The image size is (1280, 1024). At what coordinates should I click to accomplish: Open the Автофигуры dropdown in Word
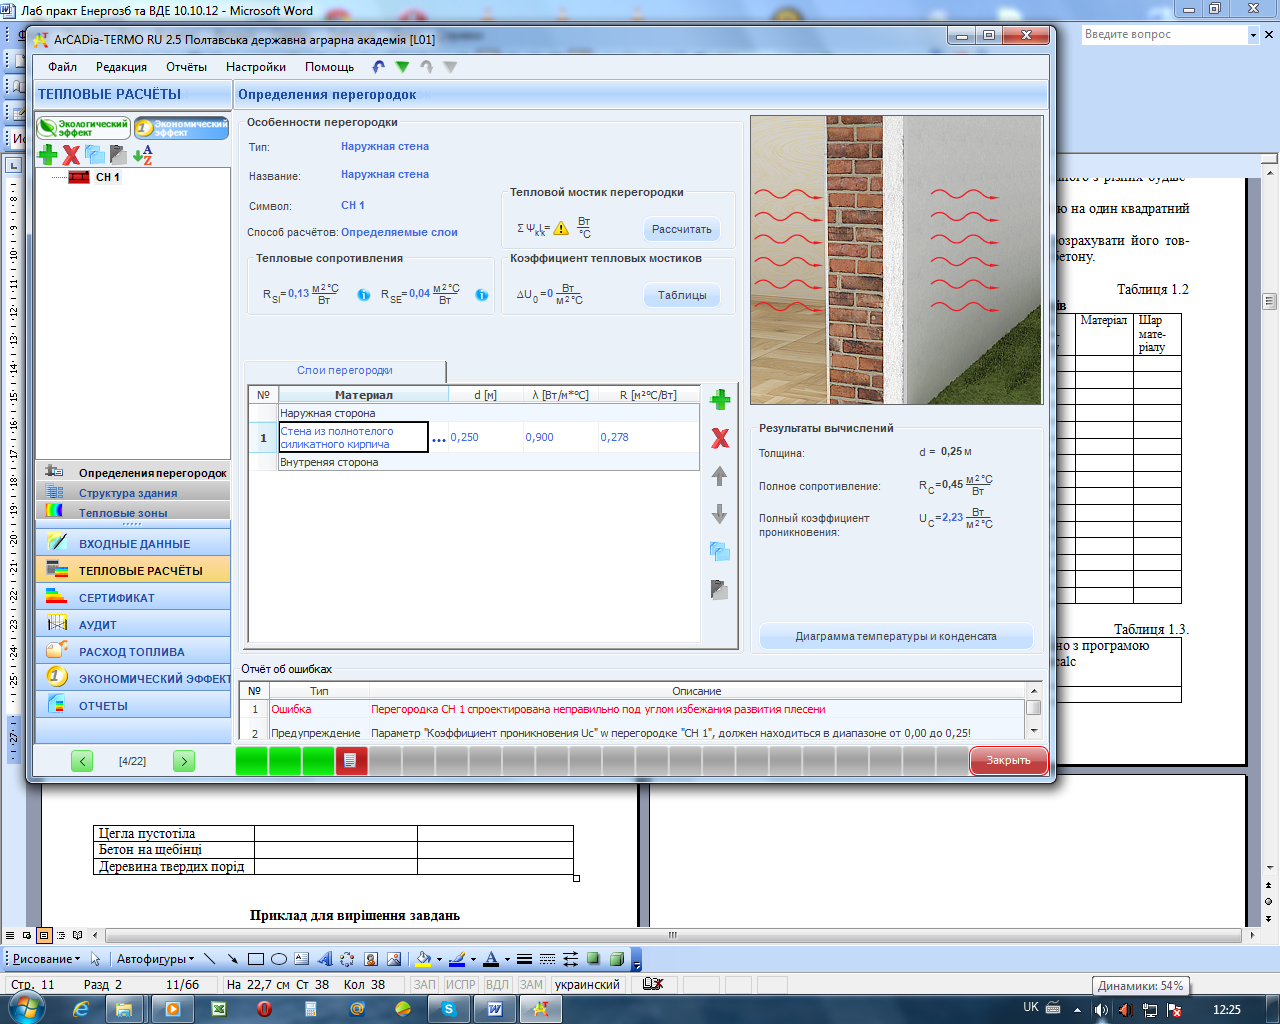[x=156, y=958]
